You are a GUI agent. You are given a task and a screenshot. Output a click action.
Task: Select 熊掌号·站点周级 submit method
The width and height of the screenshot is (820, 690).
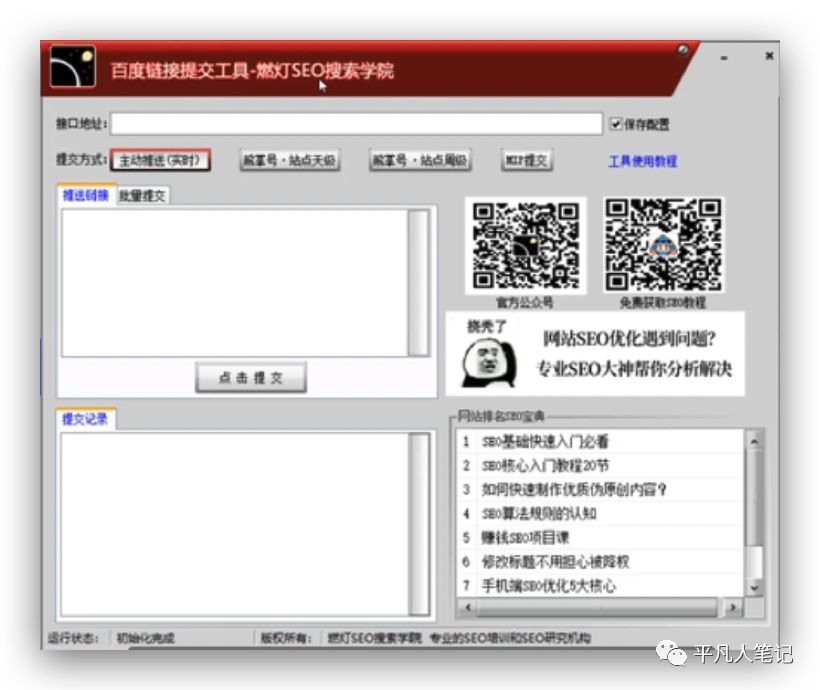coord(420,160)
